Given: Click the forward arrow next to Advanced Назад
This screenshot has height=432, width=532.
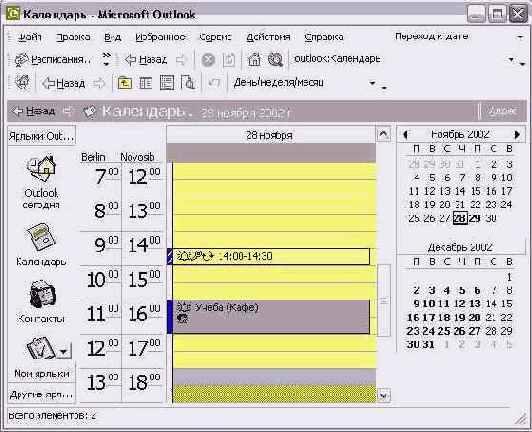Looking at the screenshot, I should pos(99,83).
